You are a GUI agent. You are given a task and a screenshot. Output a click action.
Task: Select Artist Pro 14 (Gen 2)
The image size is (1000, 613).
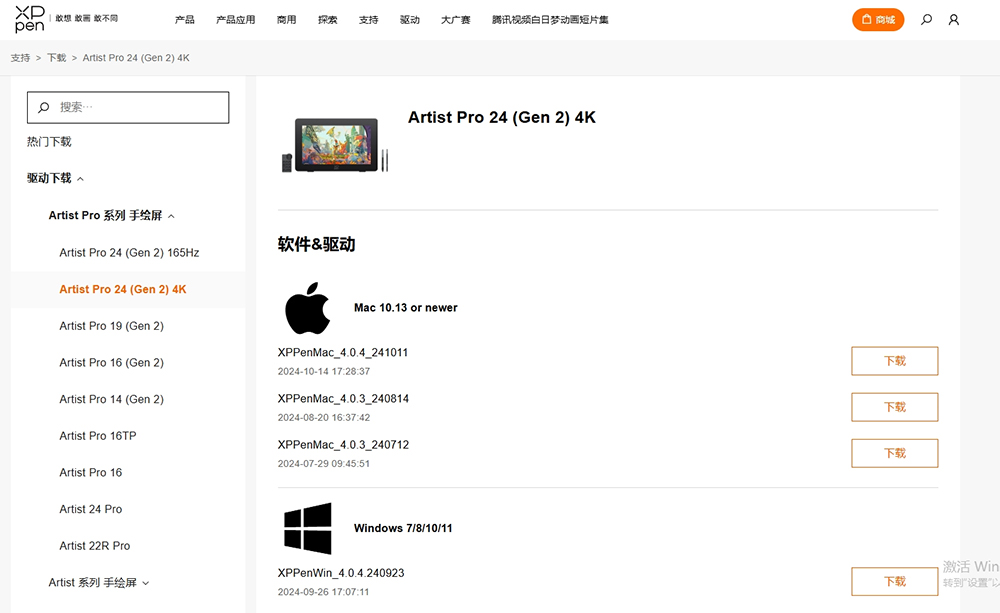pyautogui.click(x=112, y=399)
